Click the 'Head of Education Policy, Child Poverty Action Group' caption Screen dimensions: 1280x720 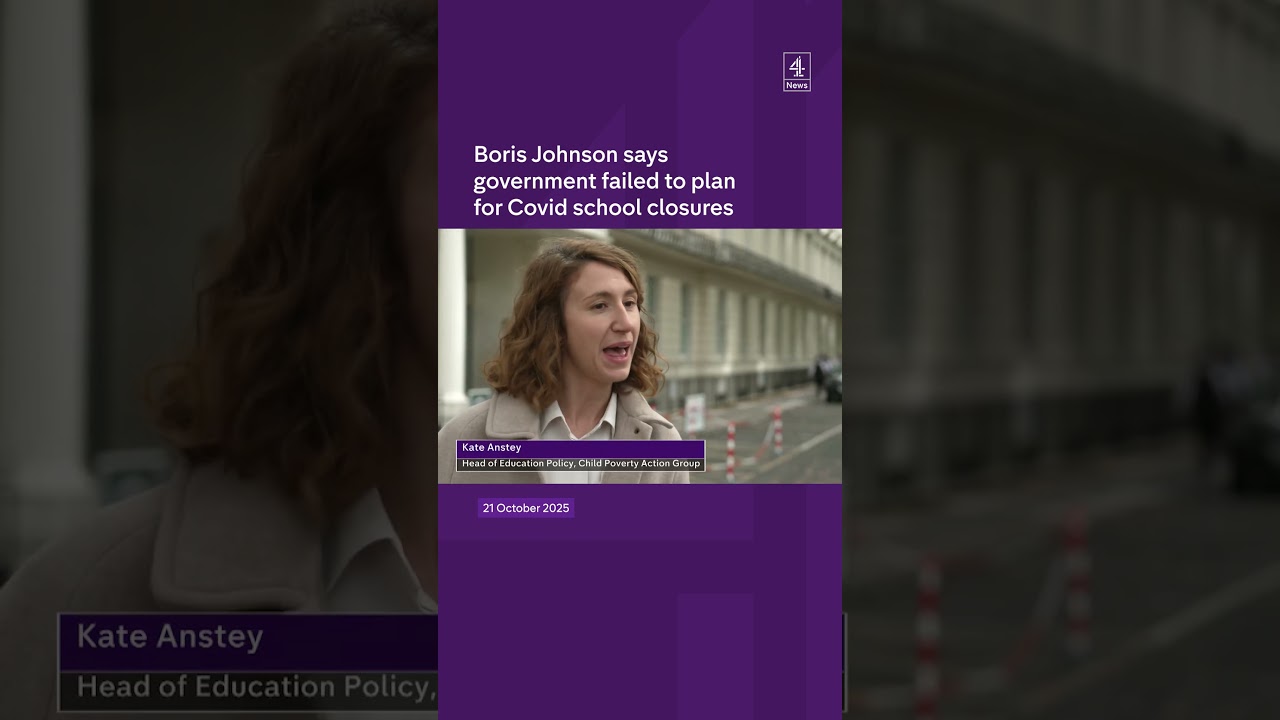click(x=581, y=464)
